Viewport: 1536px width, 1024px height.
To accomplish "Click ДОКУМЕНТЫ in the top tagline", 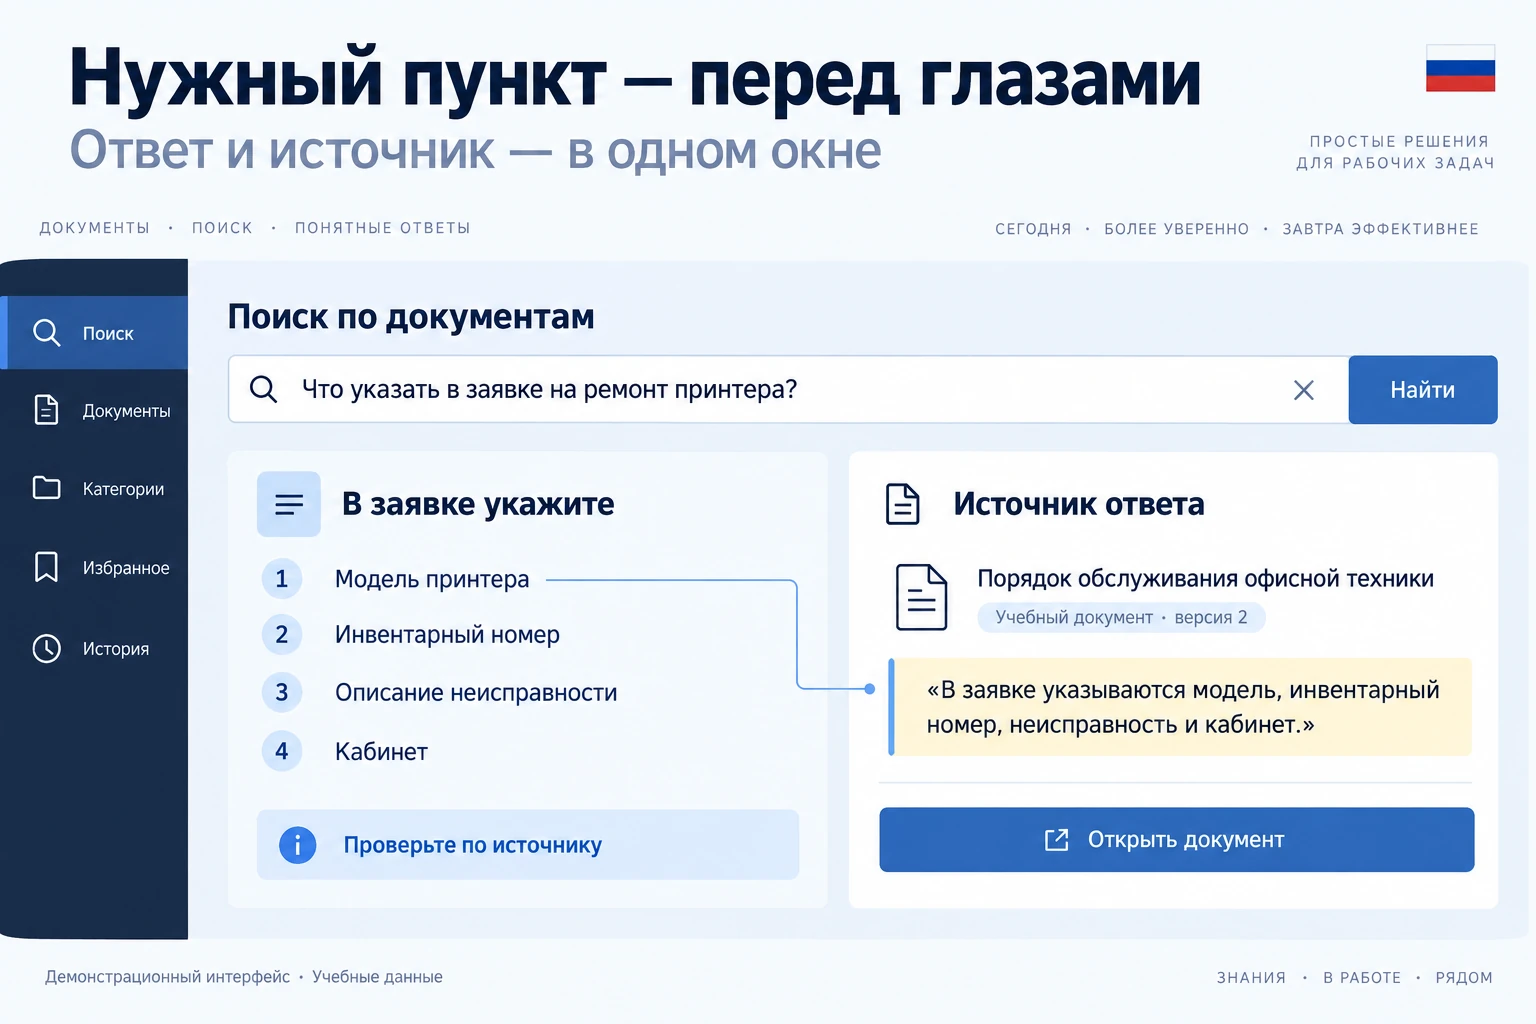I will pyautogui.click(x=95, y=228).
